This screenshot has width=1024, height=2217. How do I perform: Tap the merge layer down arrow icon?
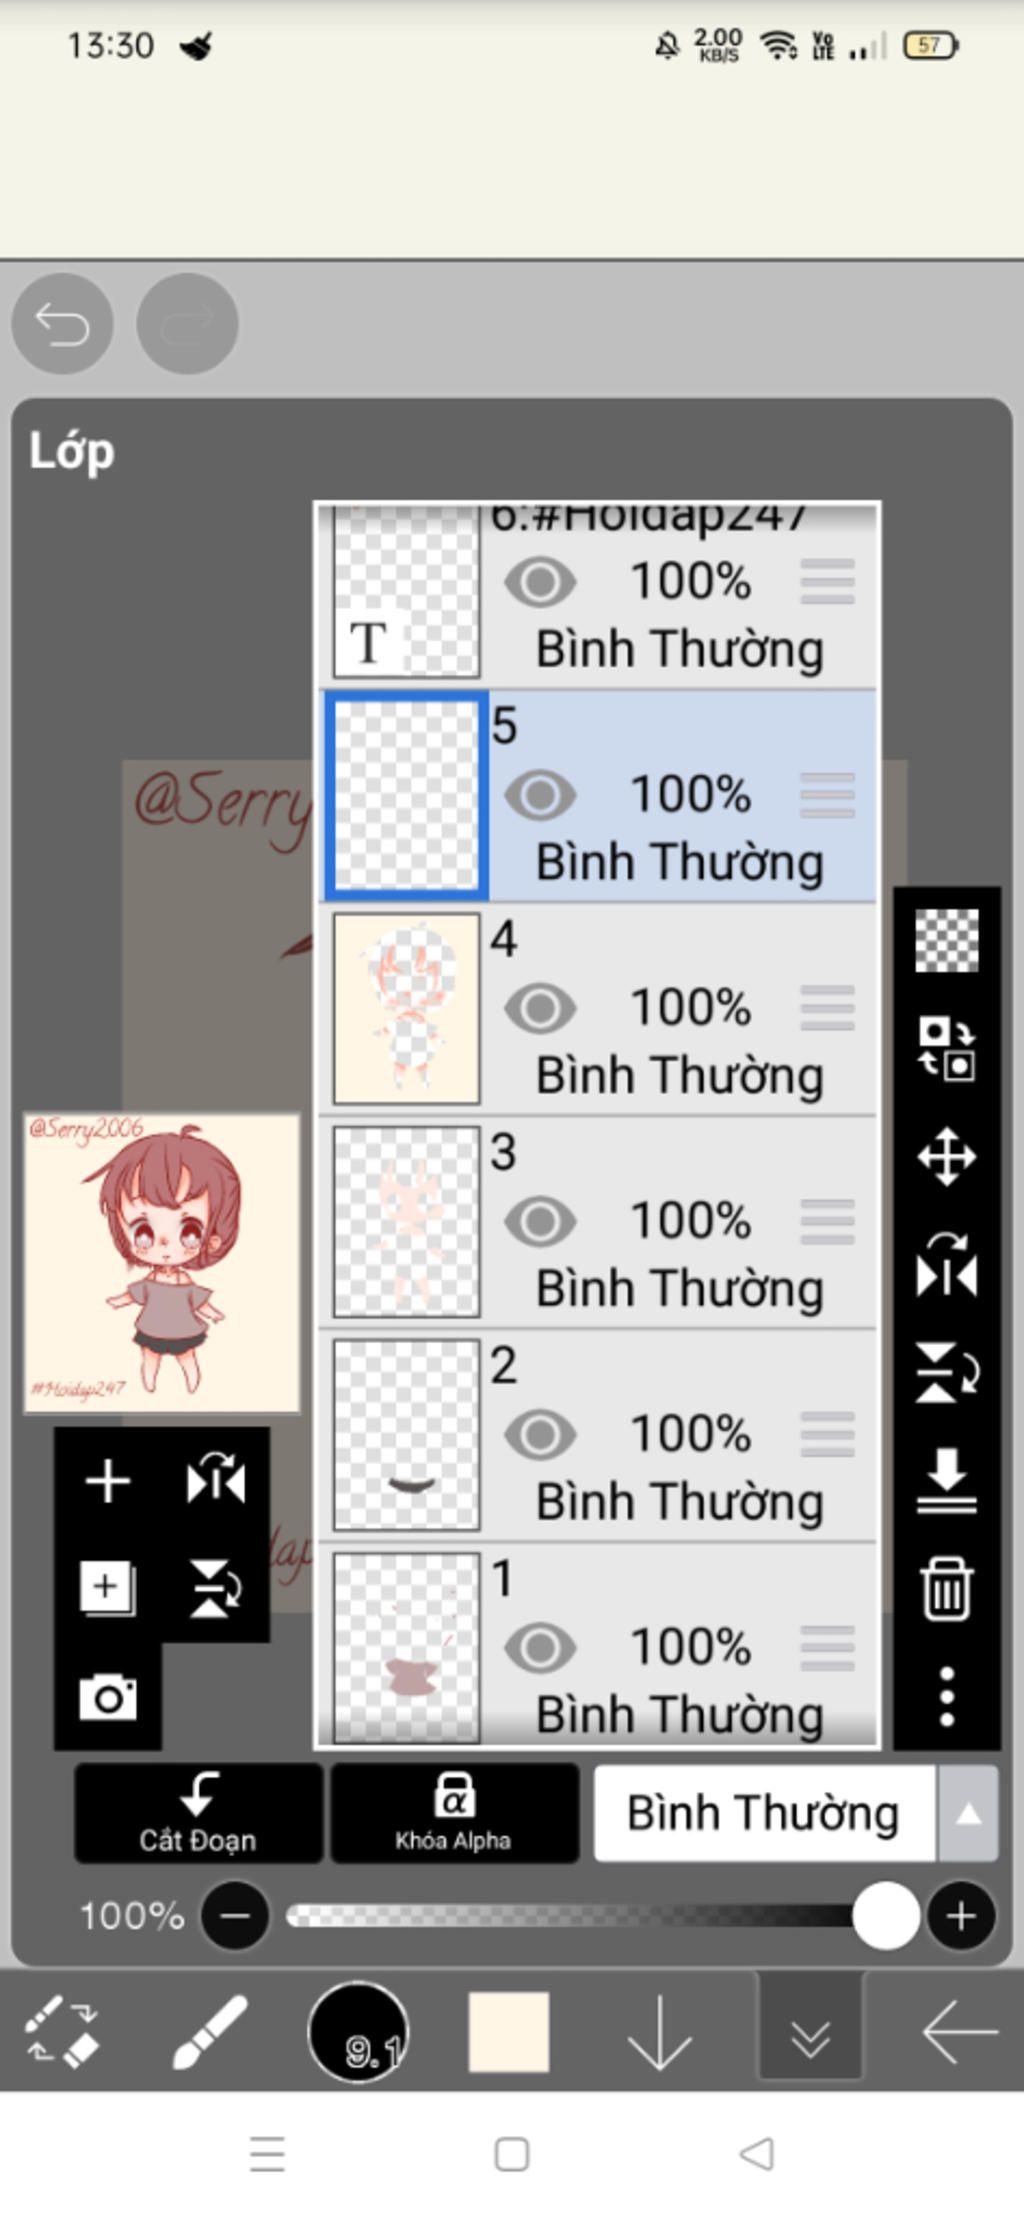click(x=946, y=1479)
